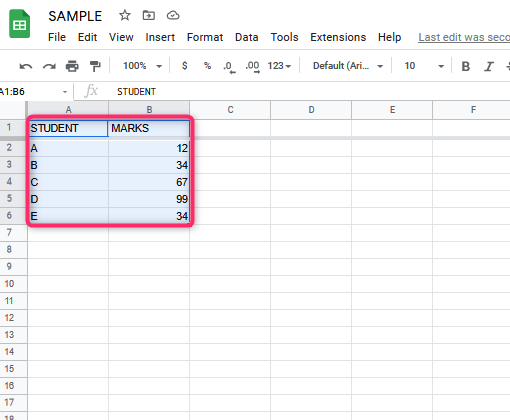Click the Move to folder icon
510x420 pixels.
coord(149,15)
